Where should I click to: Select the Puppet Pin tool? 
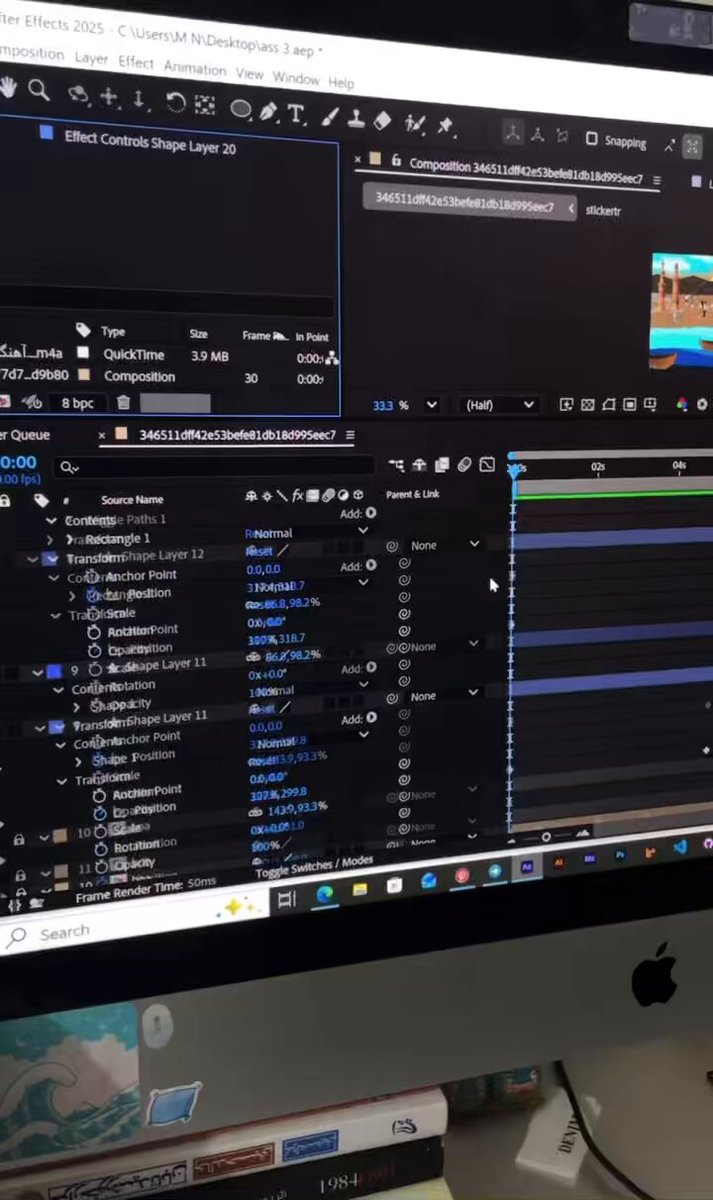click(445, 126)
